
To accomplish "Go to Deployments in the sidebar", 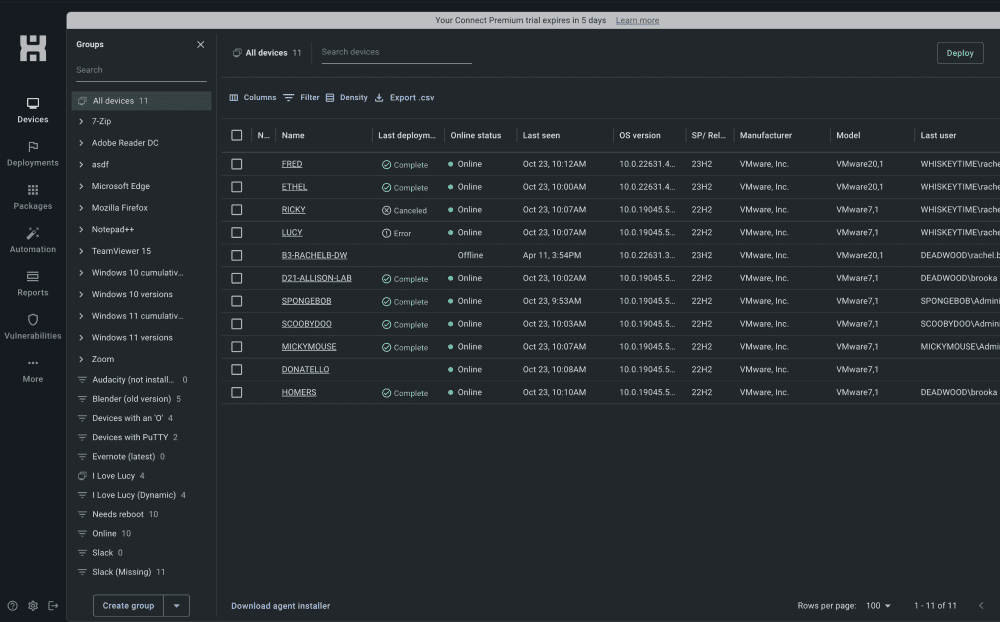I will pos(33,154).
